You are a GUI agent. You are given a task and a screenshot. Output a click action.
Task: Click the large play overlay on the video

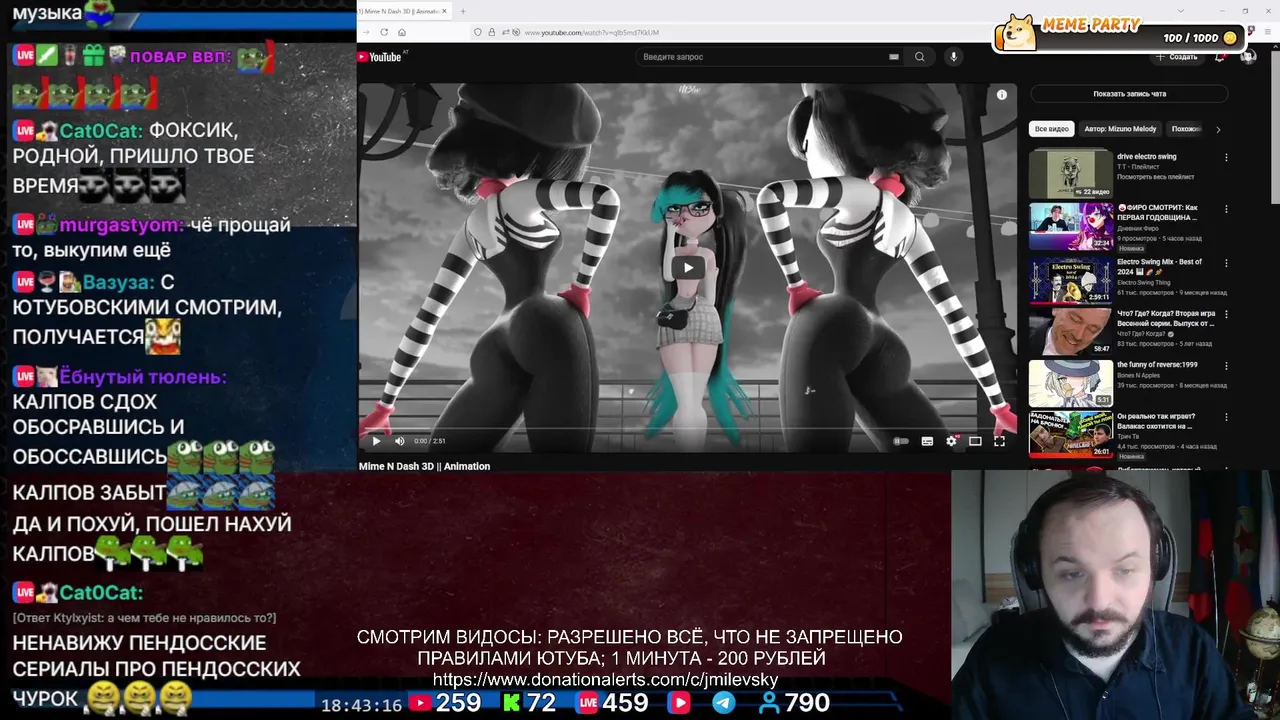[688, 267]
